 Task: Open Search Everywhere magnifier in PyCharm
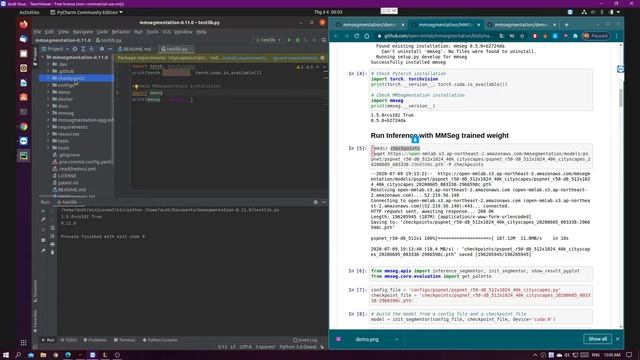[x=324, y=40]
